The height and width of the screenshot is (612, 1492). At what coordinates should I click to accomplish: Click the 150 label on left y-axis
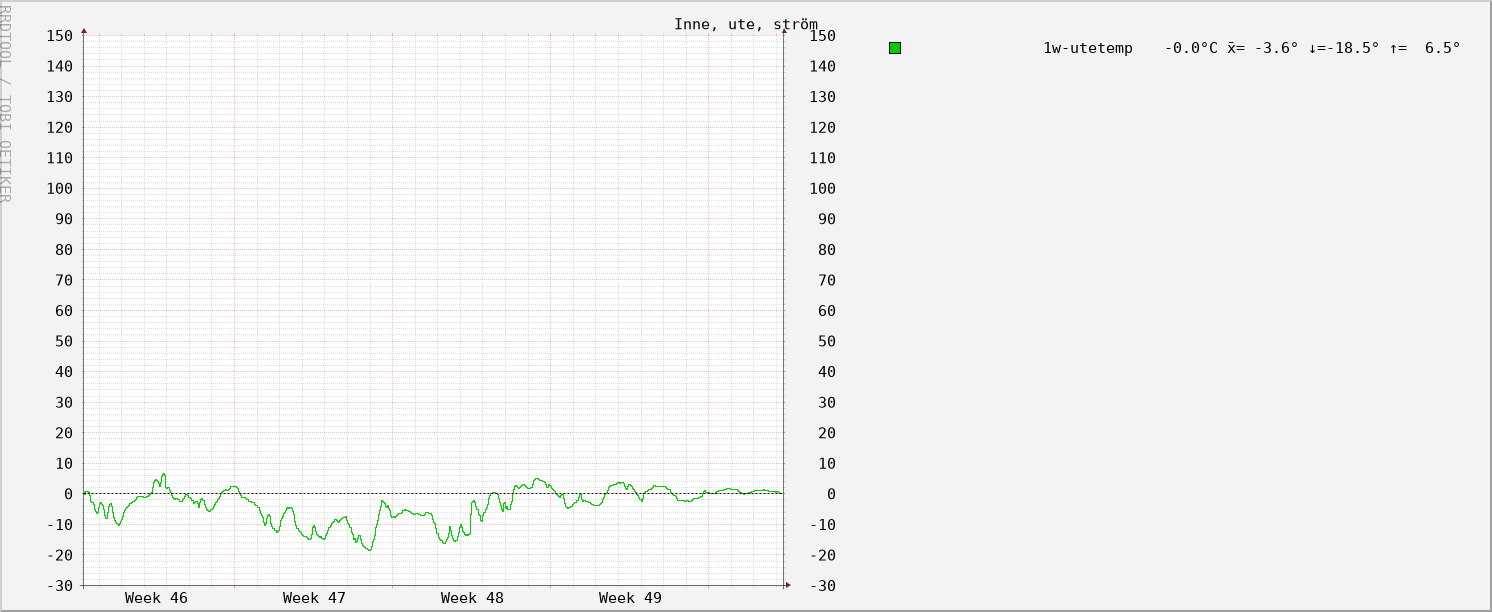click(60, 36)
